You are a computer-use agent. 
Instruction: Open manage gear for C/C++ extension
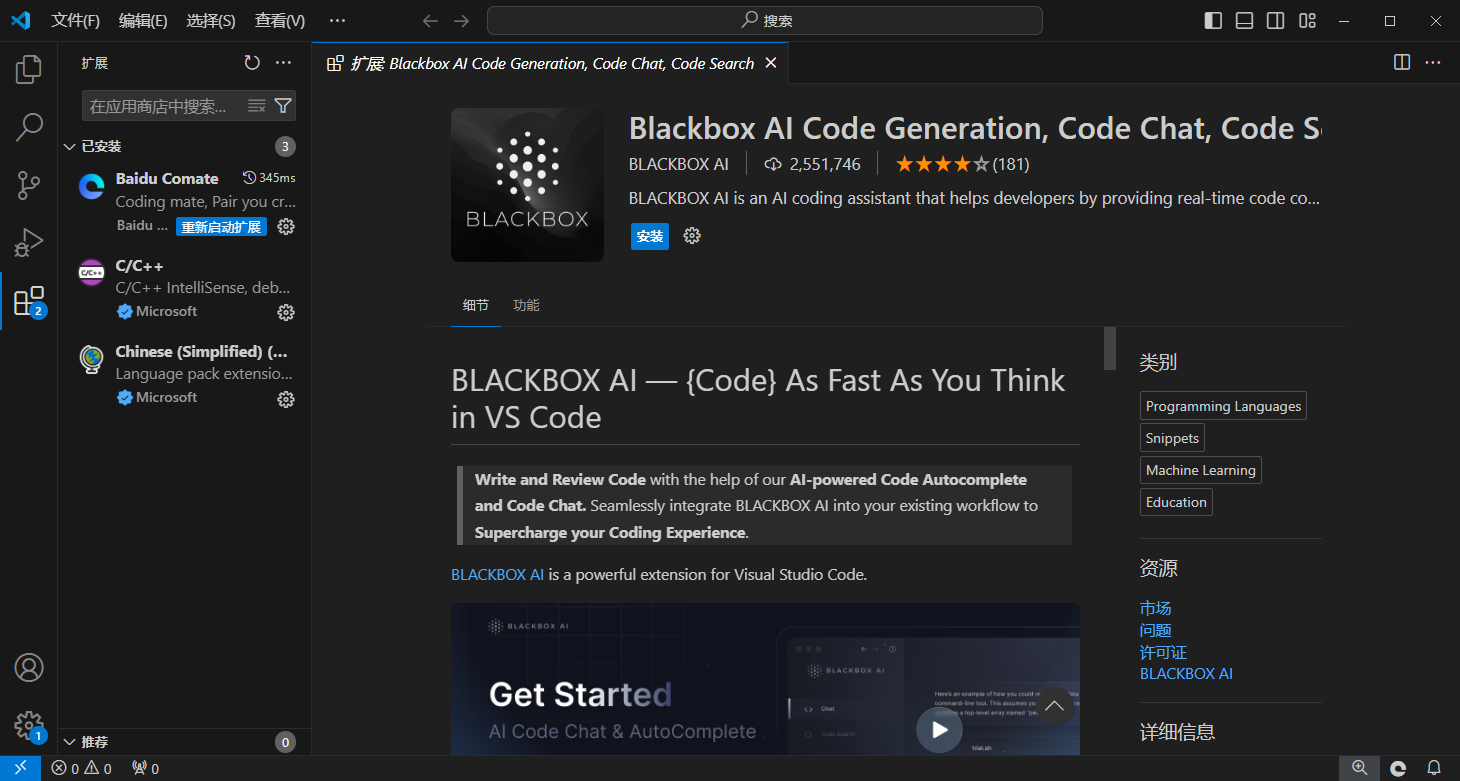coord(286,312)
